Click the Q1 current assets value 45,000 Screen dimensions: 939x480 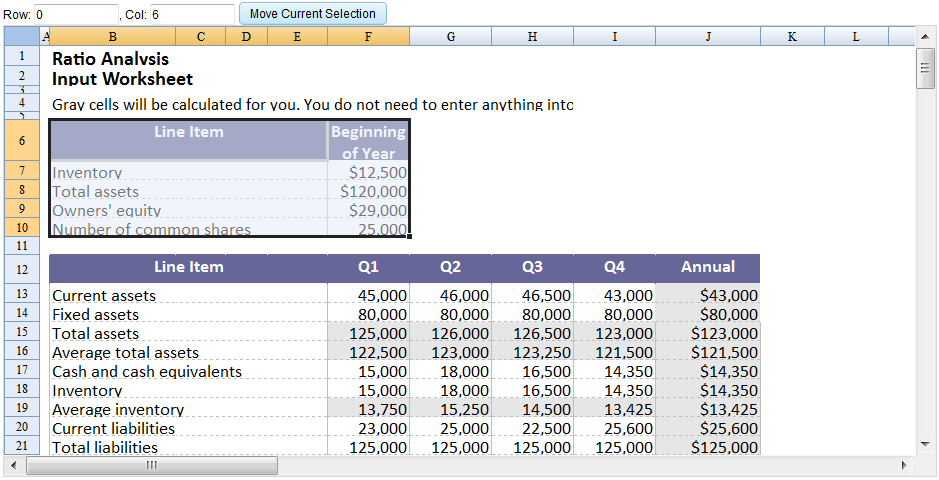[368, 295]
